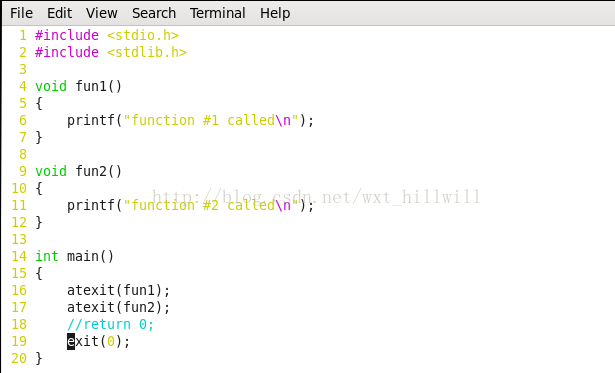
Task: Click the '#include <stdio.h>' line
Action: pos(107,35)
